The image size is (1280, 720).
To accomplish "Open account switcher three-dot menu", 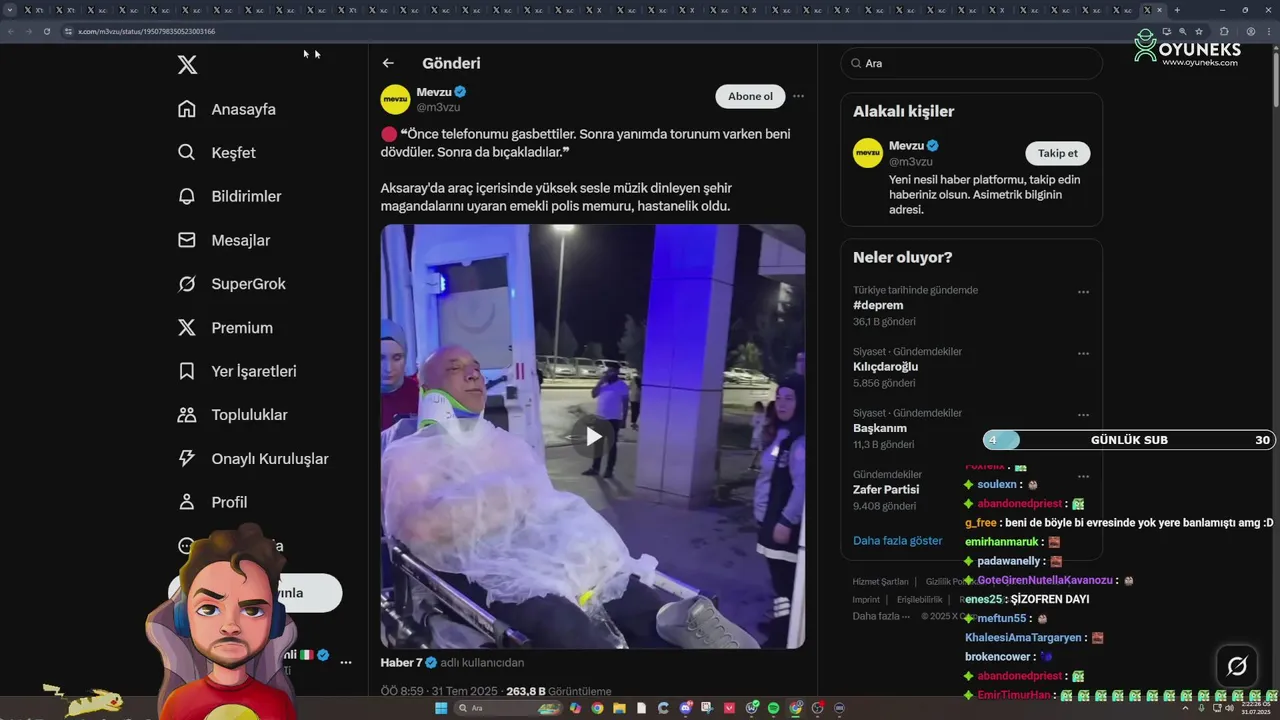I will pyautogui.click(x=345, y=662).
